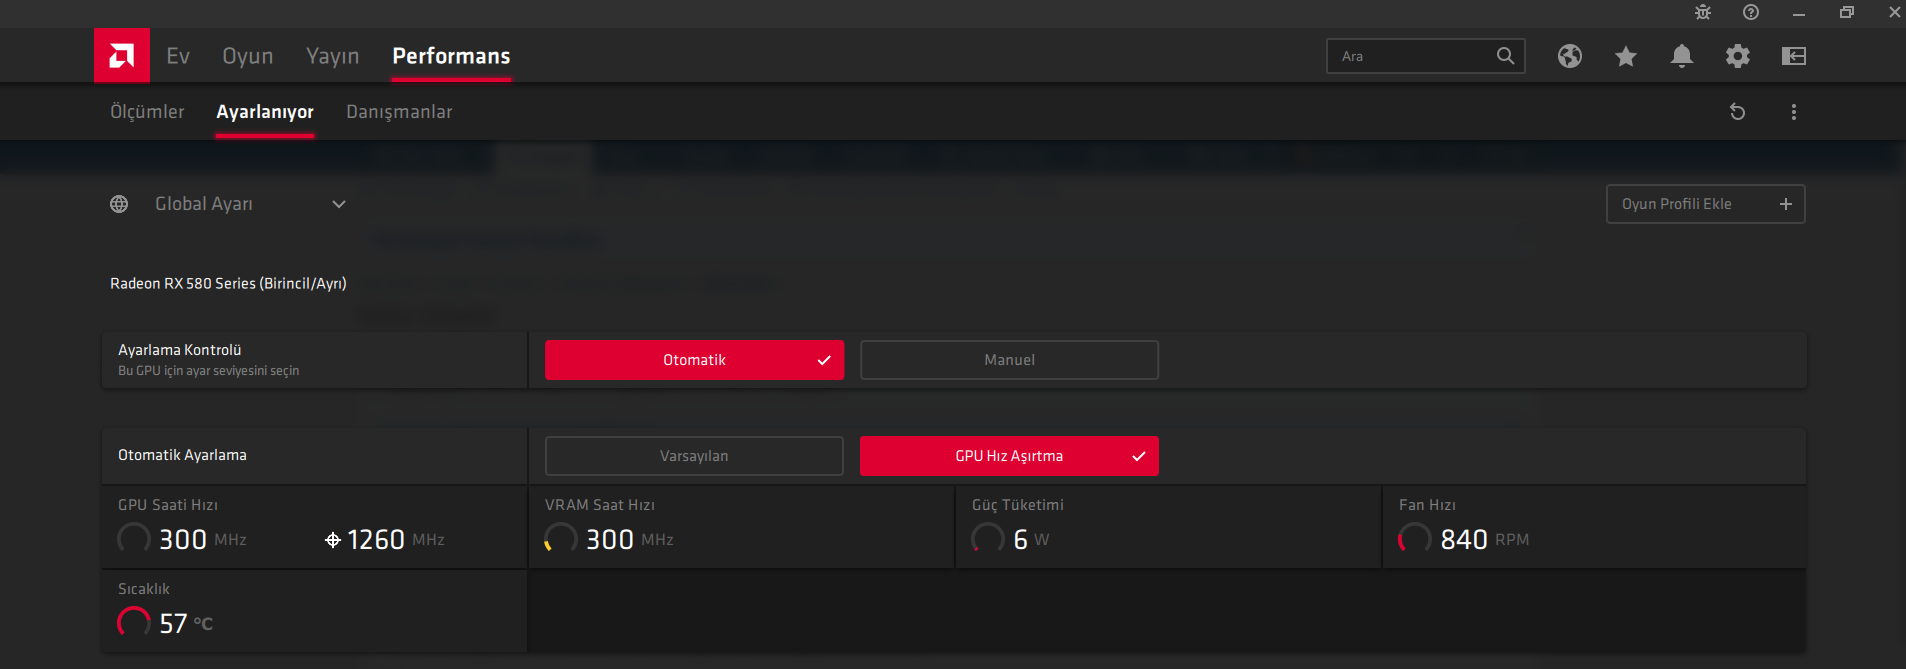The width and height of the screenshot is (1906, 669).
Task: Click the search magnifier icon
Action: click(x=1505, y=56)
